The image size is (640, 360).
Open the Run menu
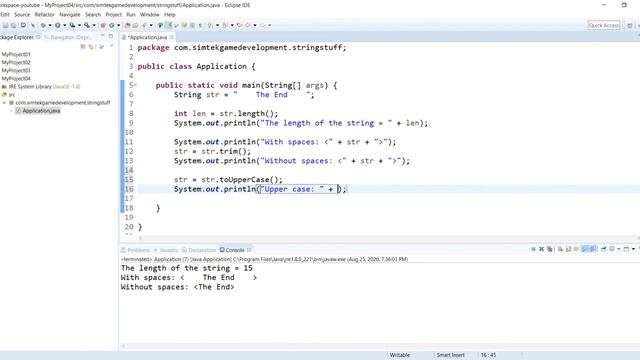[131, 15]
